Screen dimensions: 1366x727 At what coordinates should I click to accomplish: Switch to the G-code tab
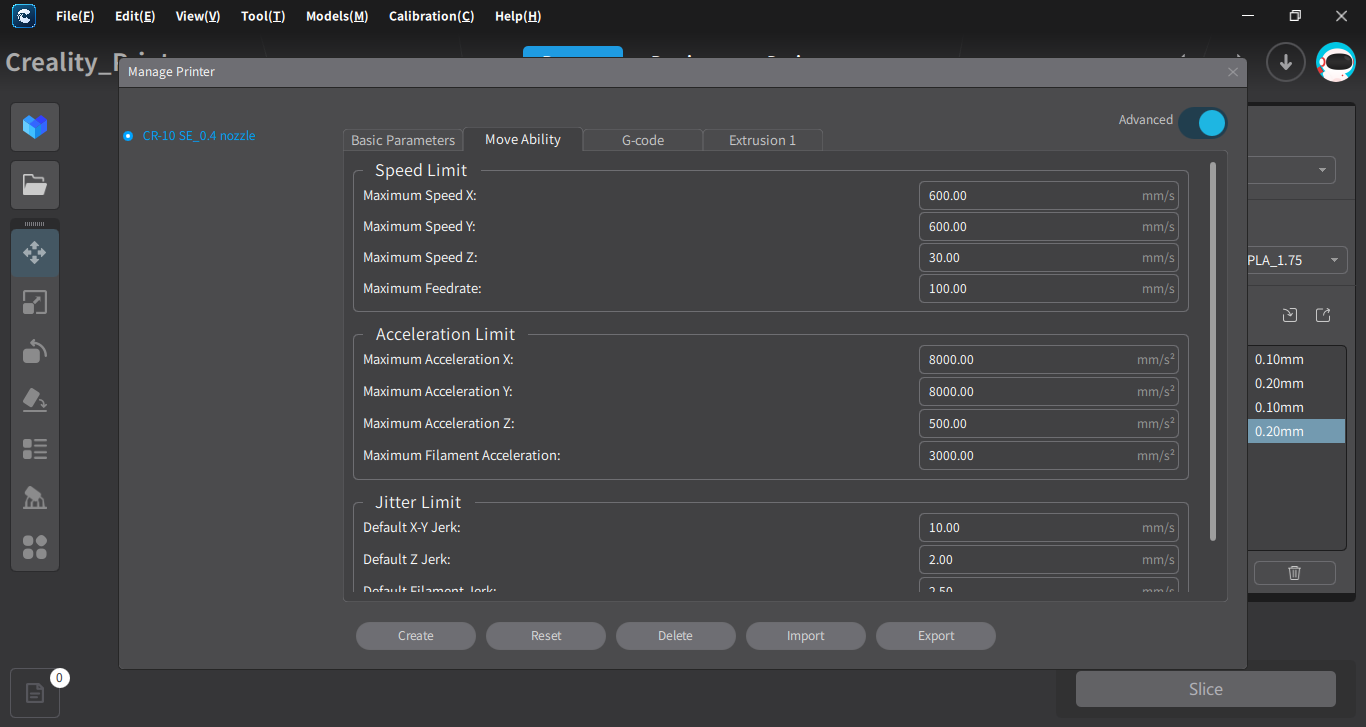coord(643,140)
